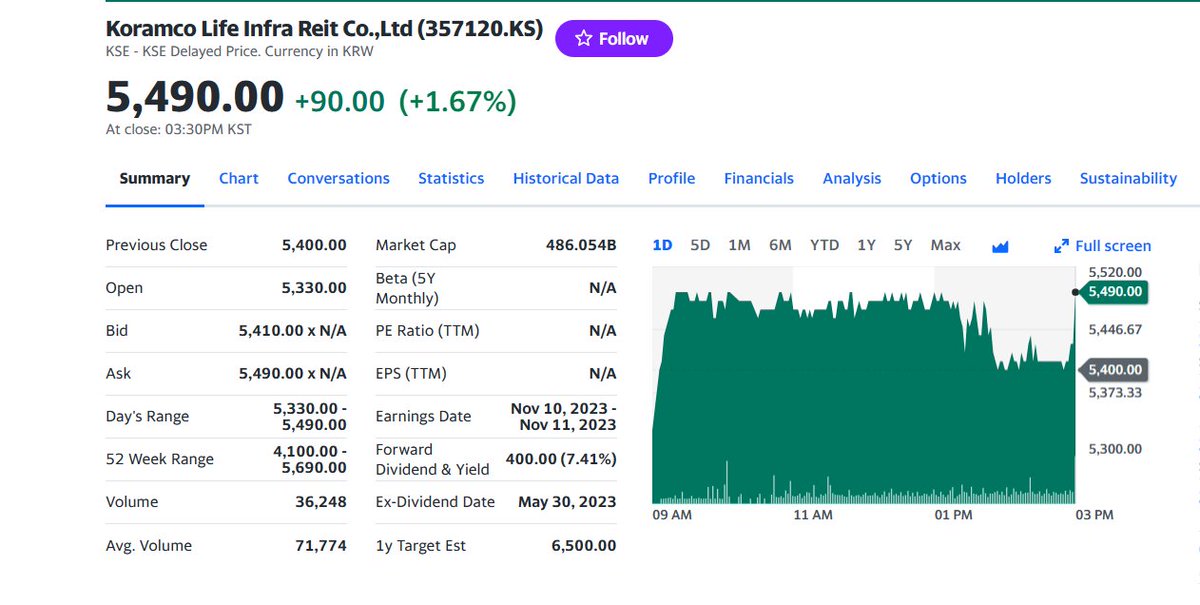Click the PE Ratio (TTM) label
Image resolution: width=1200 pixels, height=605 pixels.
[x=427, y=331]
